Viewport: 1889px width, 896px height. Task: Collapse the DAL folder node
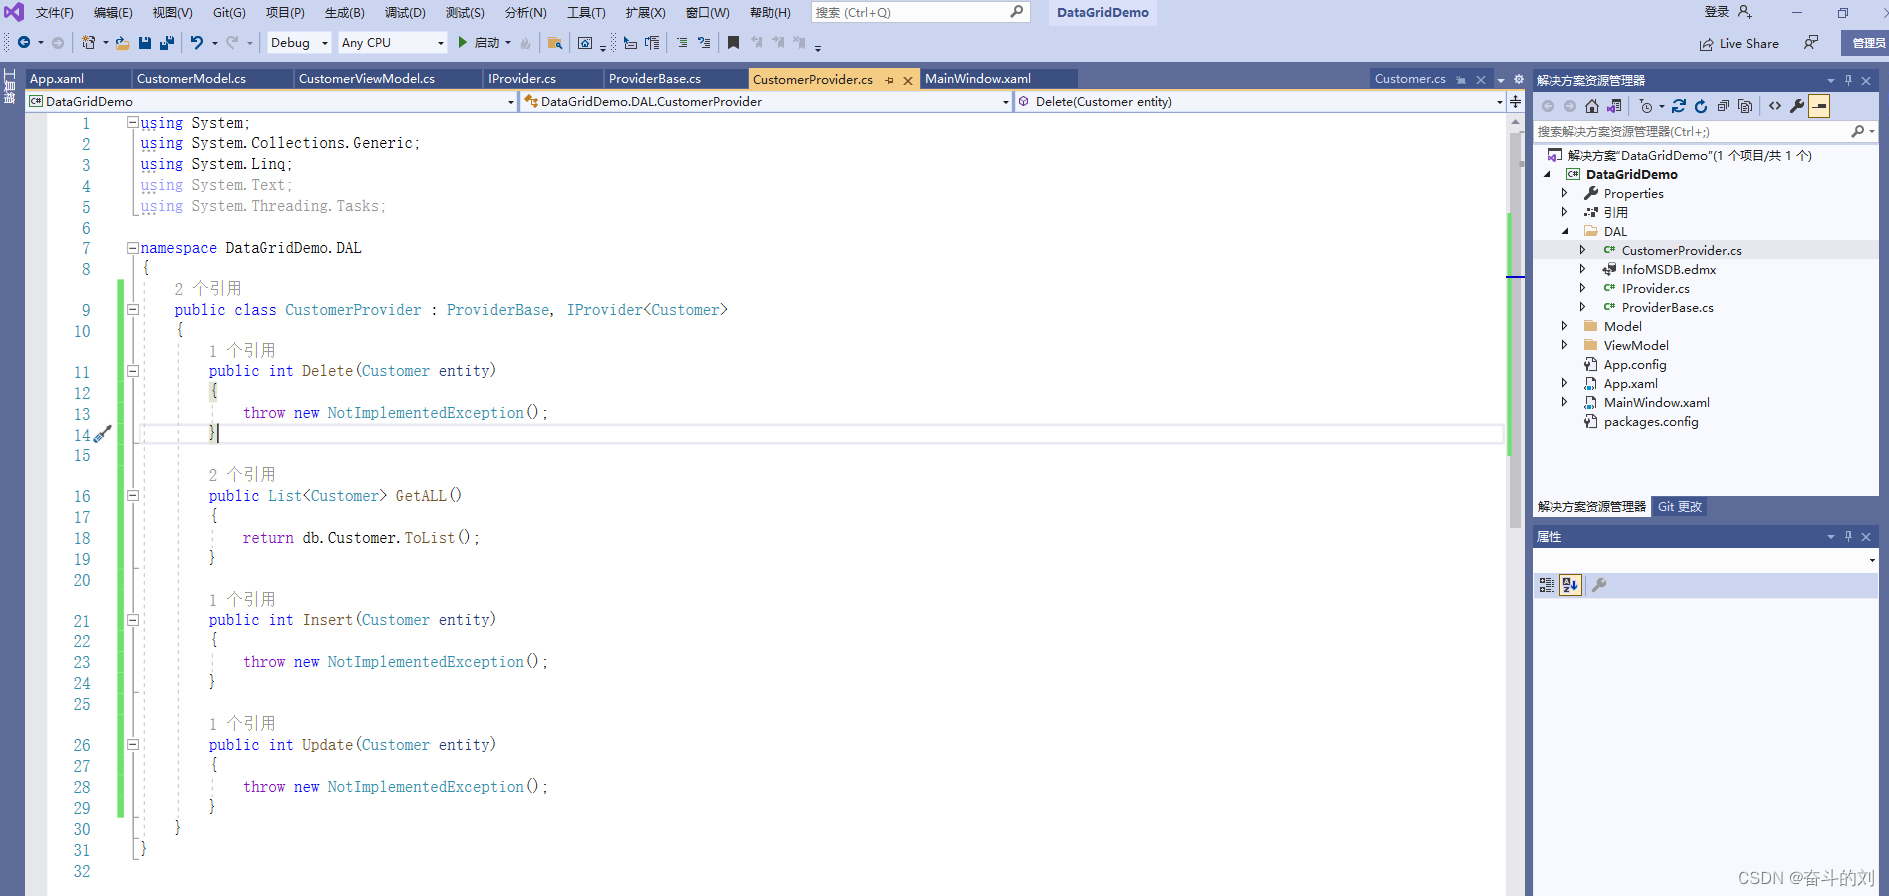click(1565, 231)
